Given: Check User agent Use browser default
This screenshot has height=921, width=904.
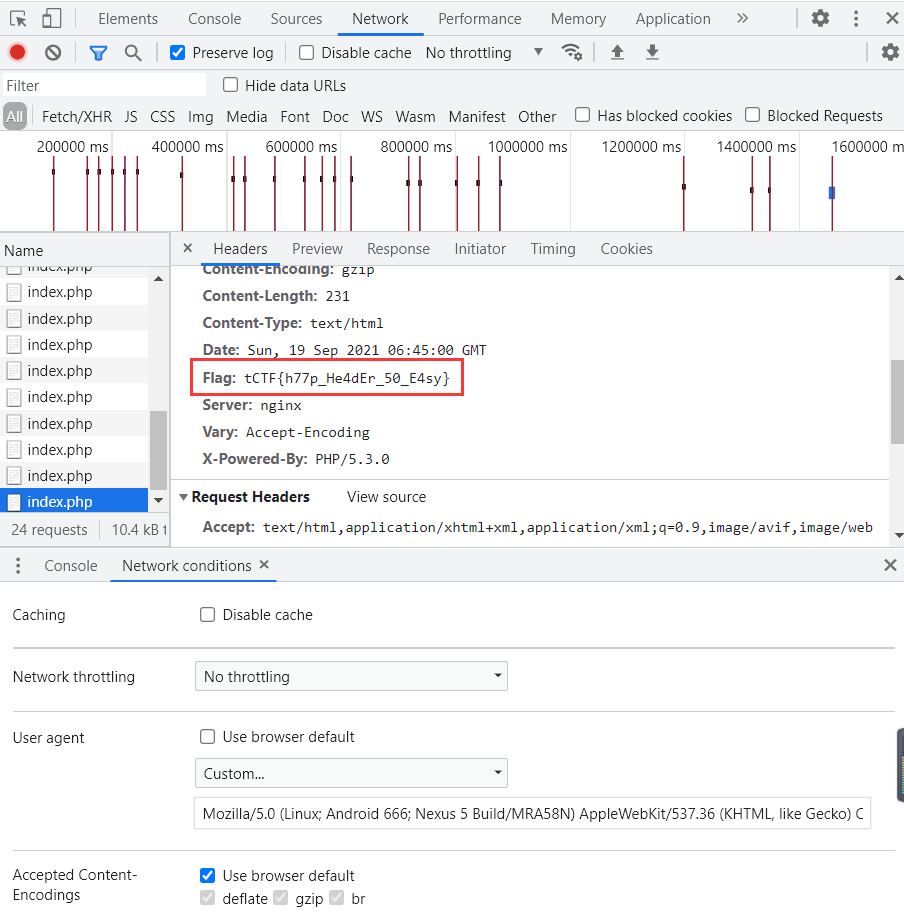Looking at the screenshot, I should tap(207, 737).
